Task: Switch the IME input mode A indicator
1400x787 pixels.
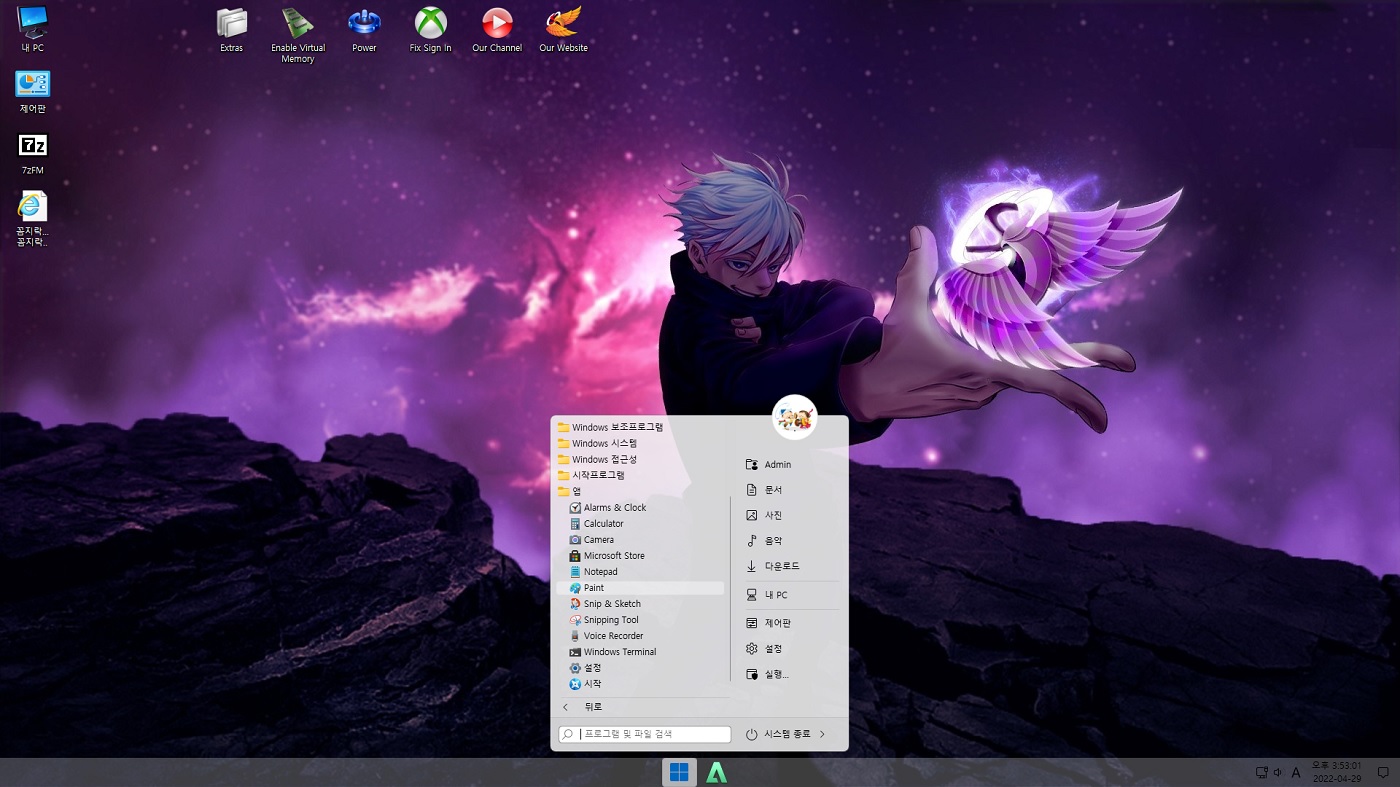Action: tap(1296, 772)
